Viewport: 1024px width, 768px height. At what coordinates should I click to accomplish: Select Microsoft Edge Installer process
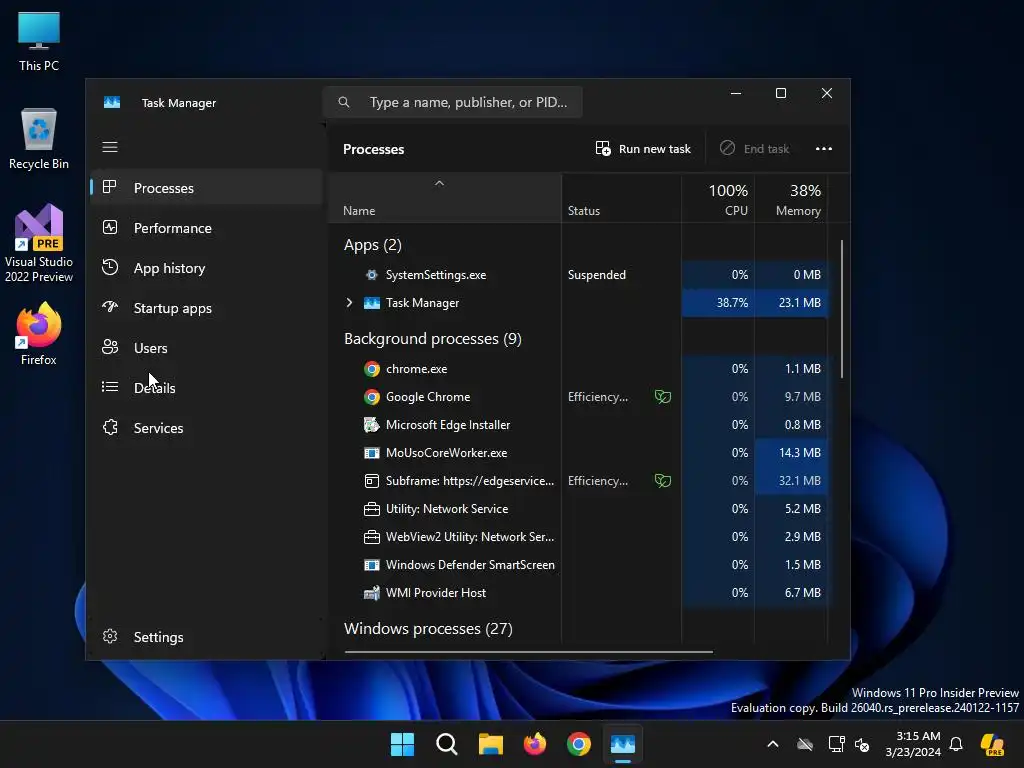point(579,425)
